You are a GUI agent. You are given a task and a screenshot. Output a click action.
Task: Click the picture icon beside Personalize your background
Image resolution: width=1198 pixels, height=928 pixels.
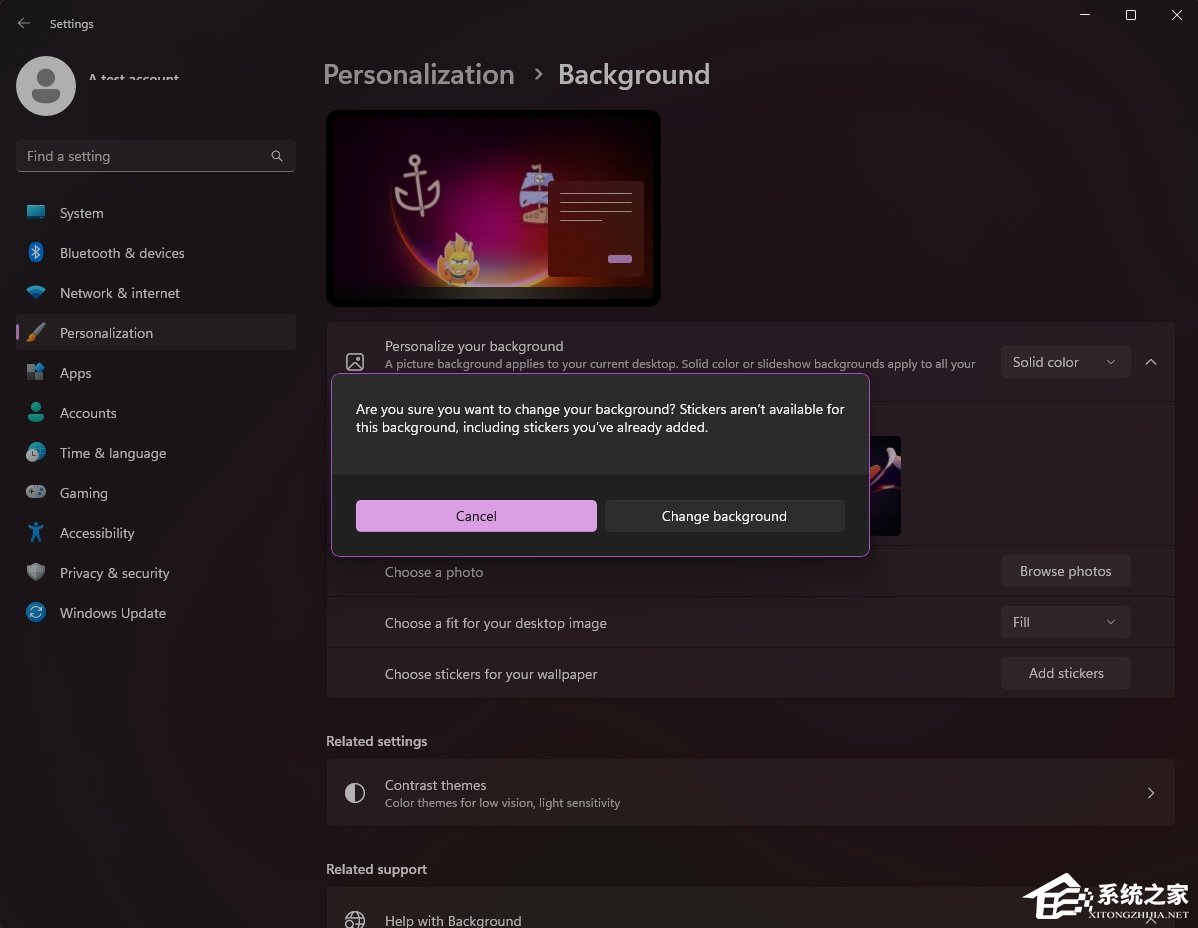(x=355, y=362)
